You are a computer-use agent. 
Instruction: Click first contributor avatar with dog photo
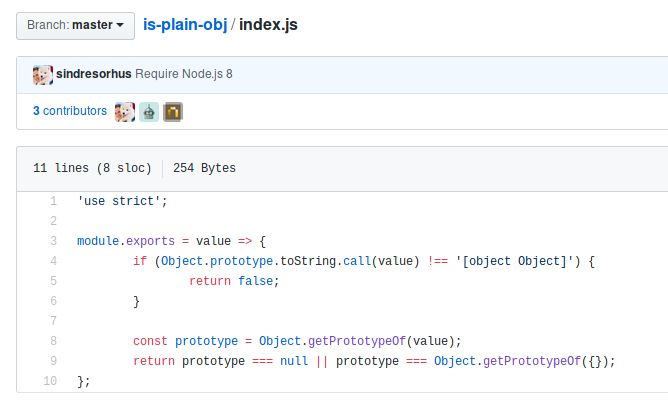(125, 112)
